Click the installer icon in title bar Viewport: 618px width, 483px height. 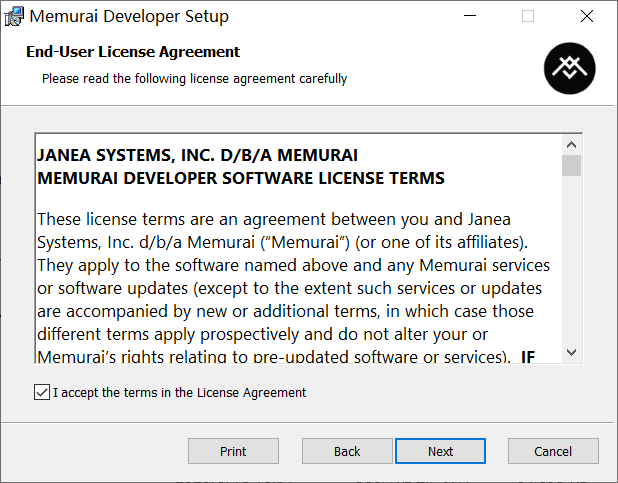click(x=14, y=16)
